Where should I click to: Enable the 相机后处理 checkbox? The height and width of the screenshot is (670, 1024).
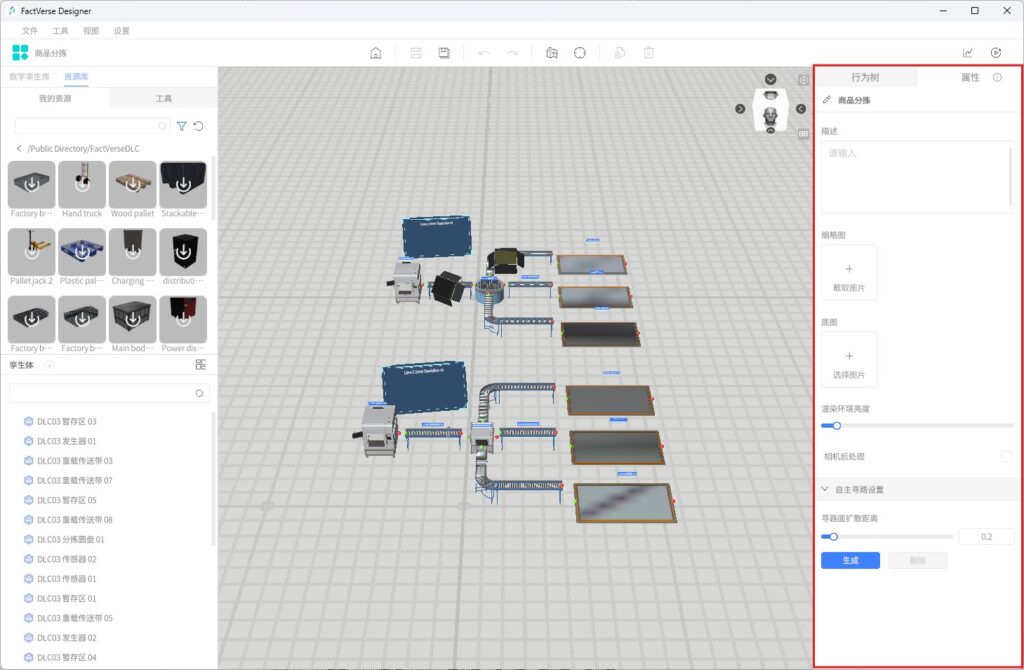(1006, 456)
